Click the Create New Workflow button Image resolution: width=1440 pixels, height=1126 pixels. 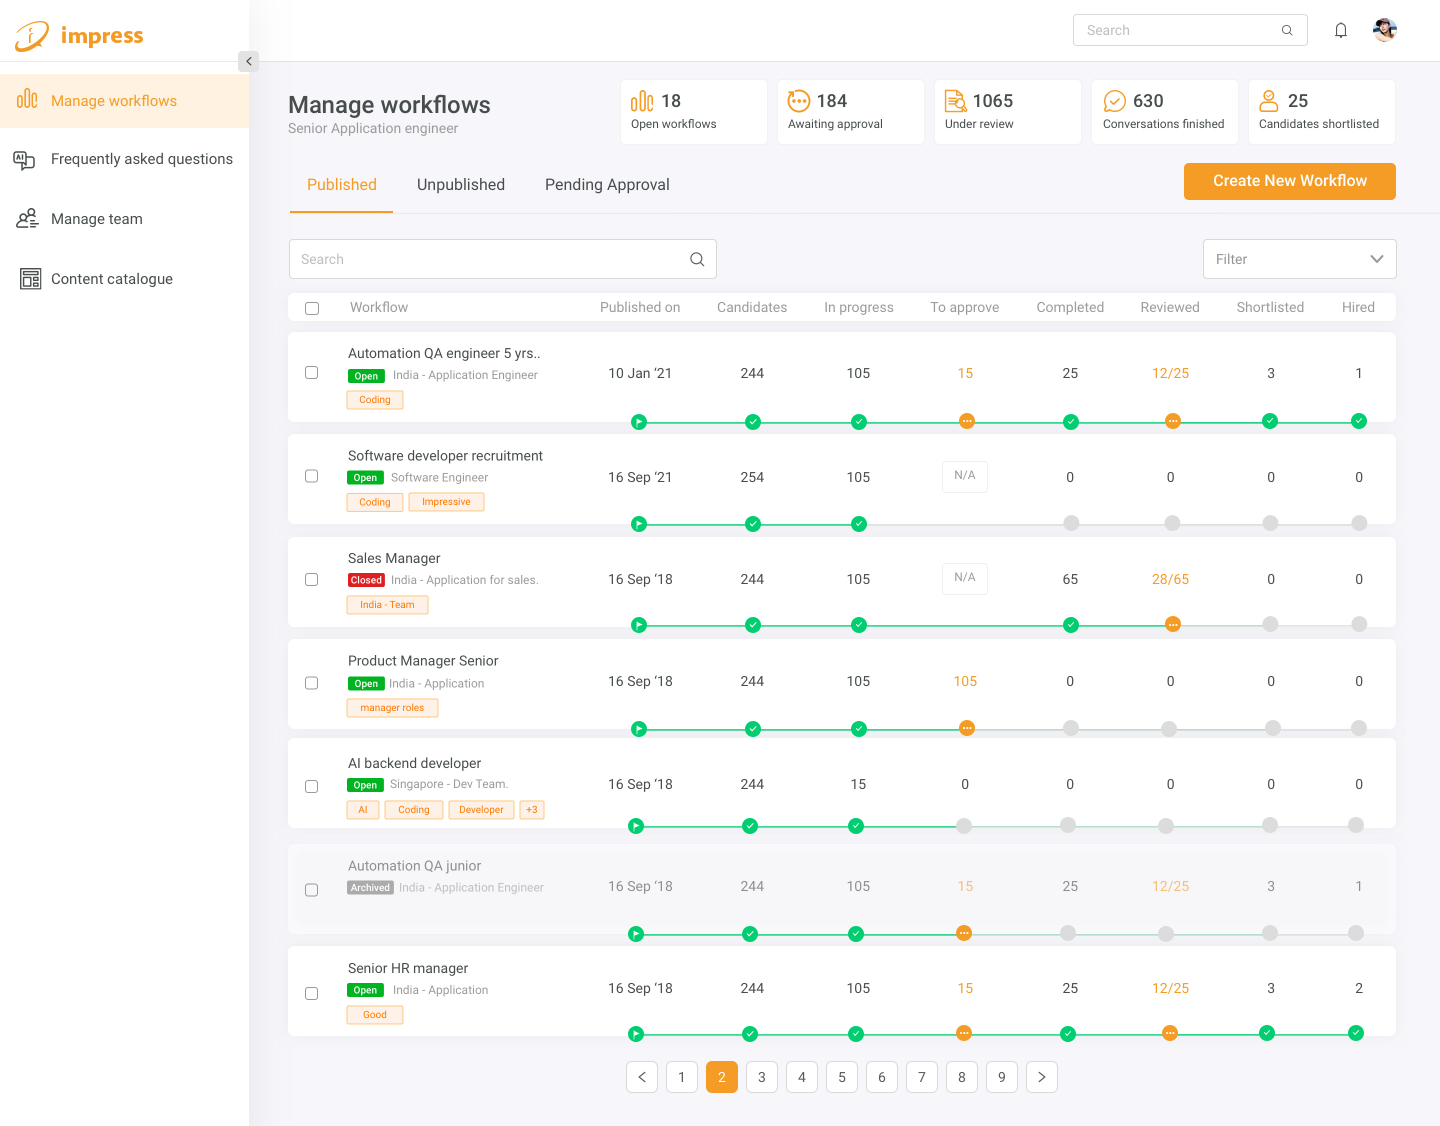point(1289,181)
